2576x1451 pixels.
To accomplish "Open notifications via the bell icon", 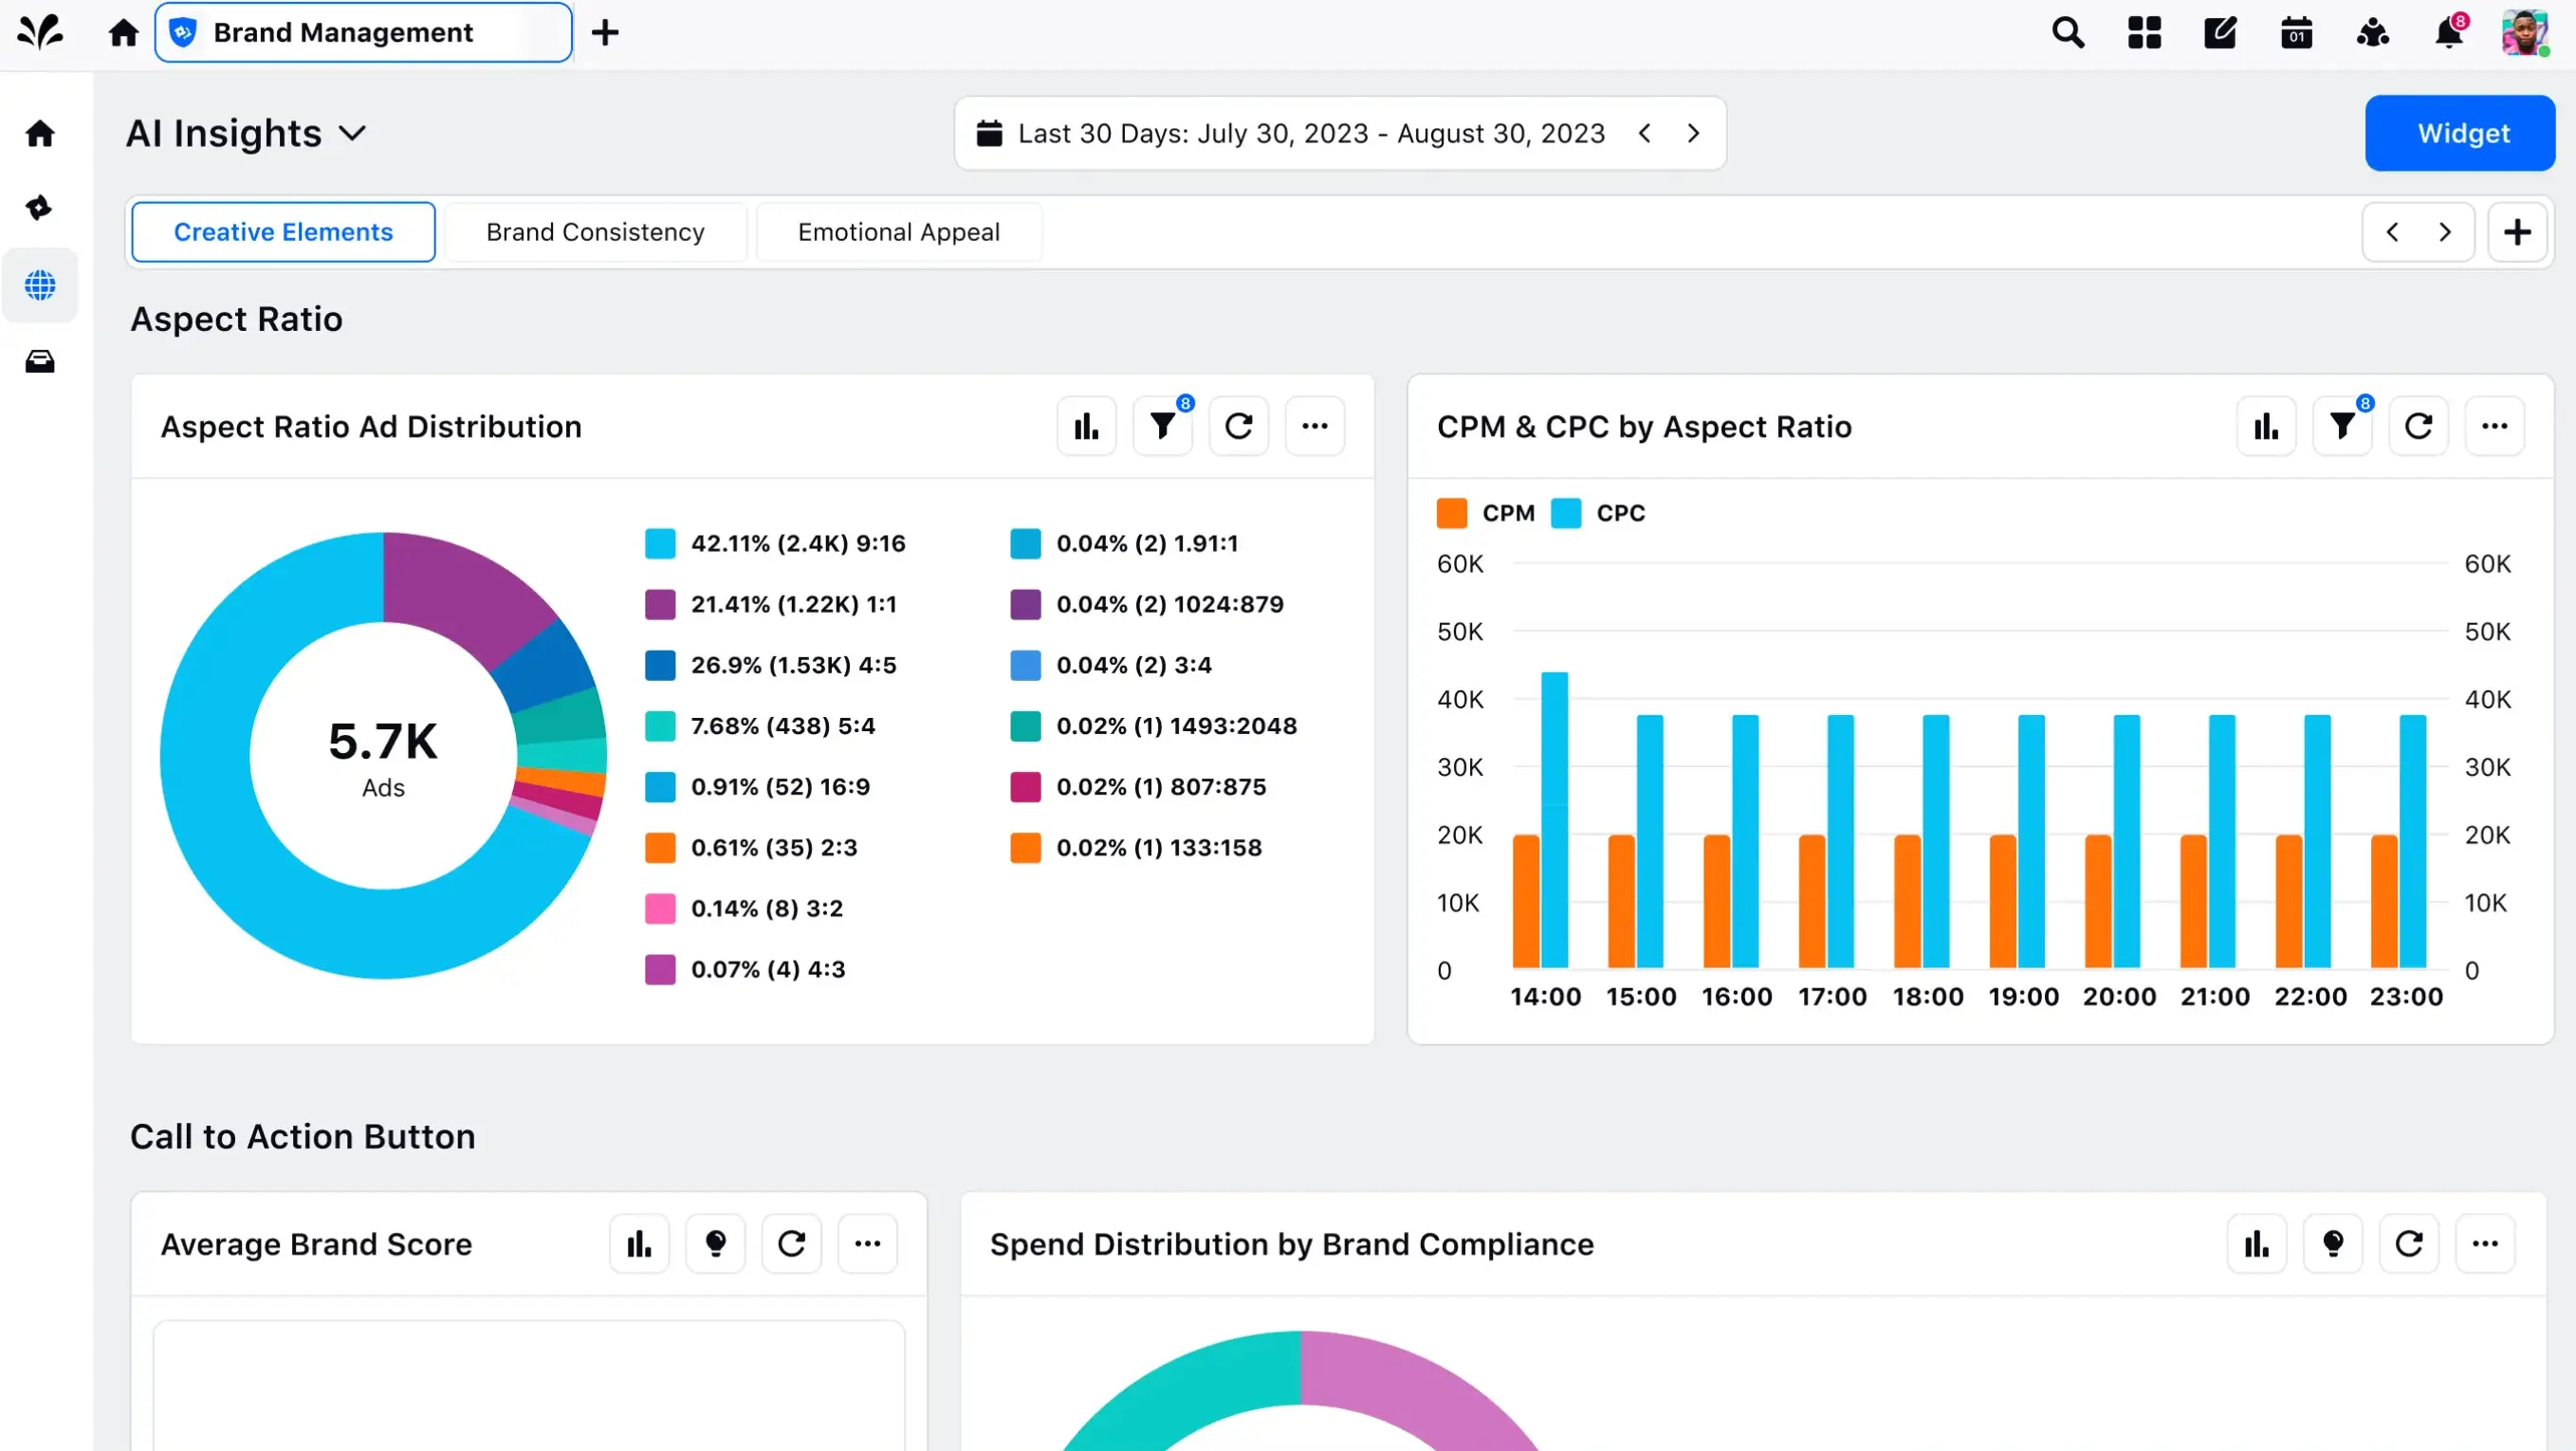I will pyautogui.click(x=2448, y=32).
